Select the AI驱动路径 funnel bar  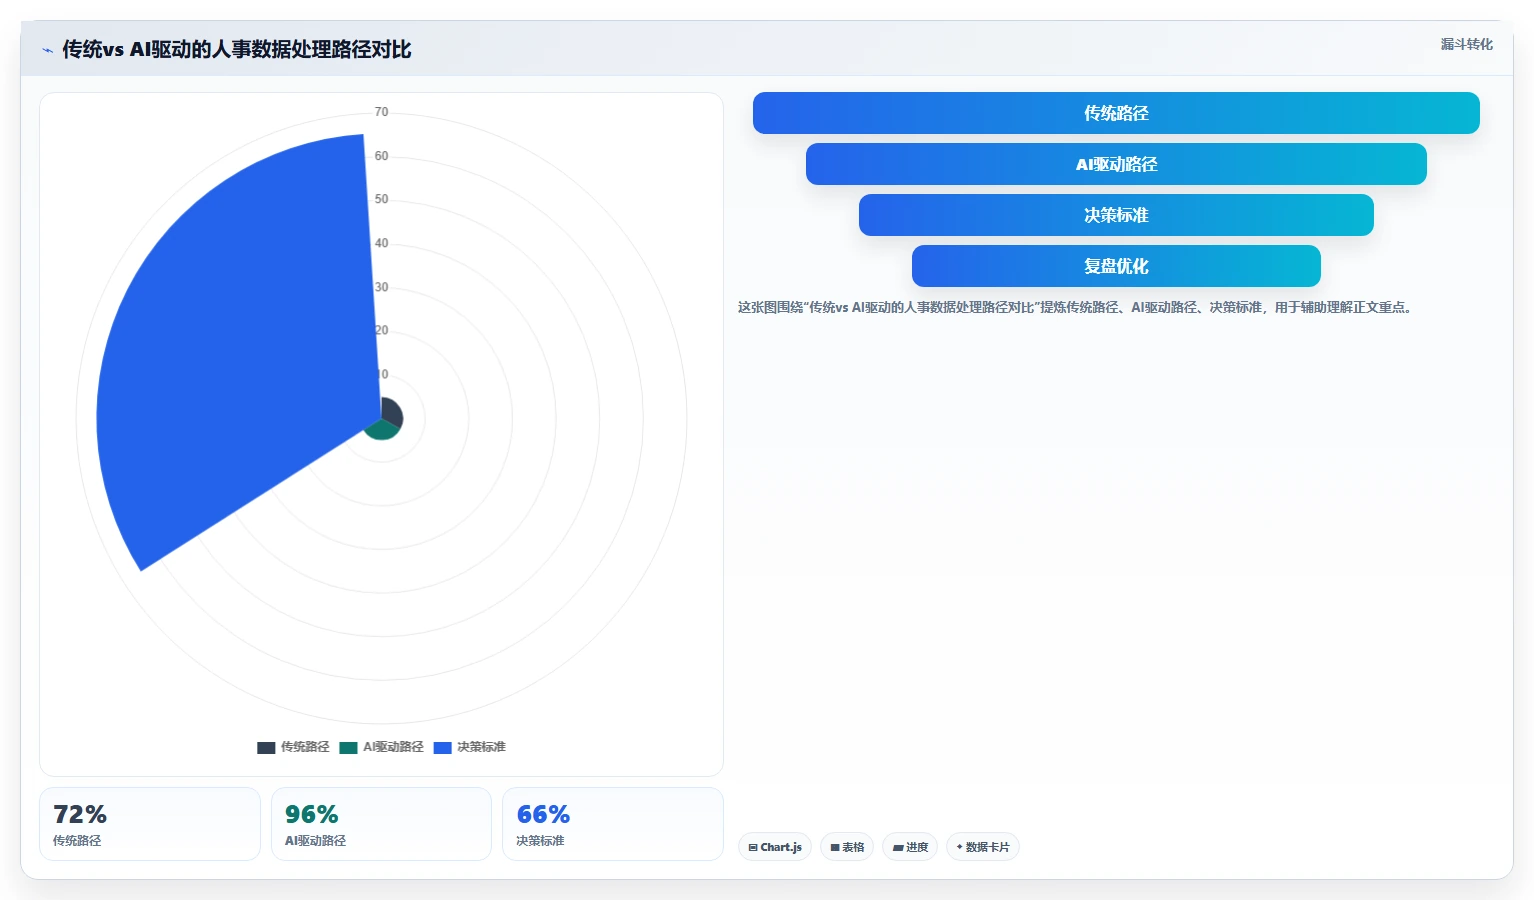(1116, 164)
